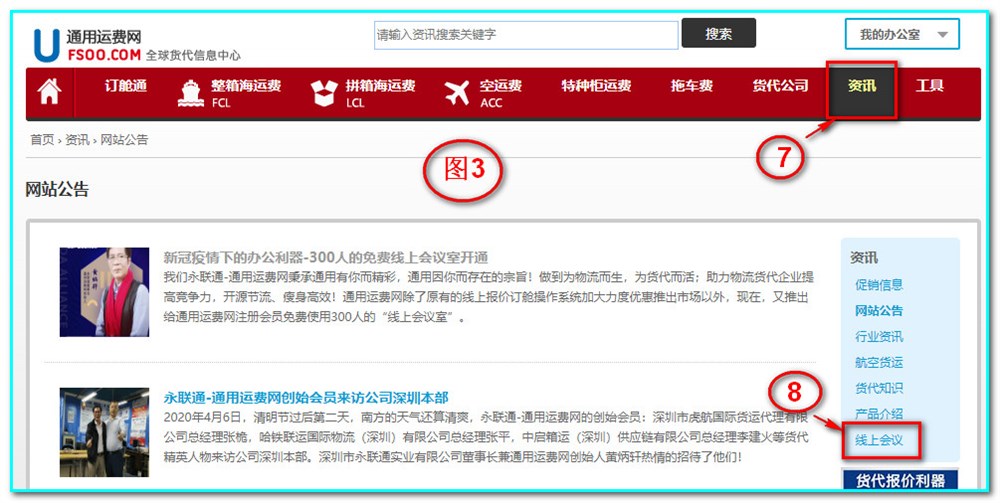Open the 空运费 ACC menu item
Image resolution: width=1000 pixels, height=503 pixels.
pos(501,93)
